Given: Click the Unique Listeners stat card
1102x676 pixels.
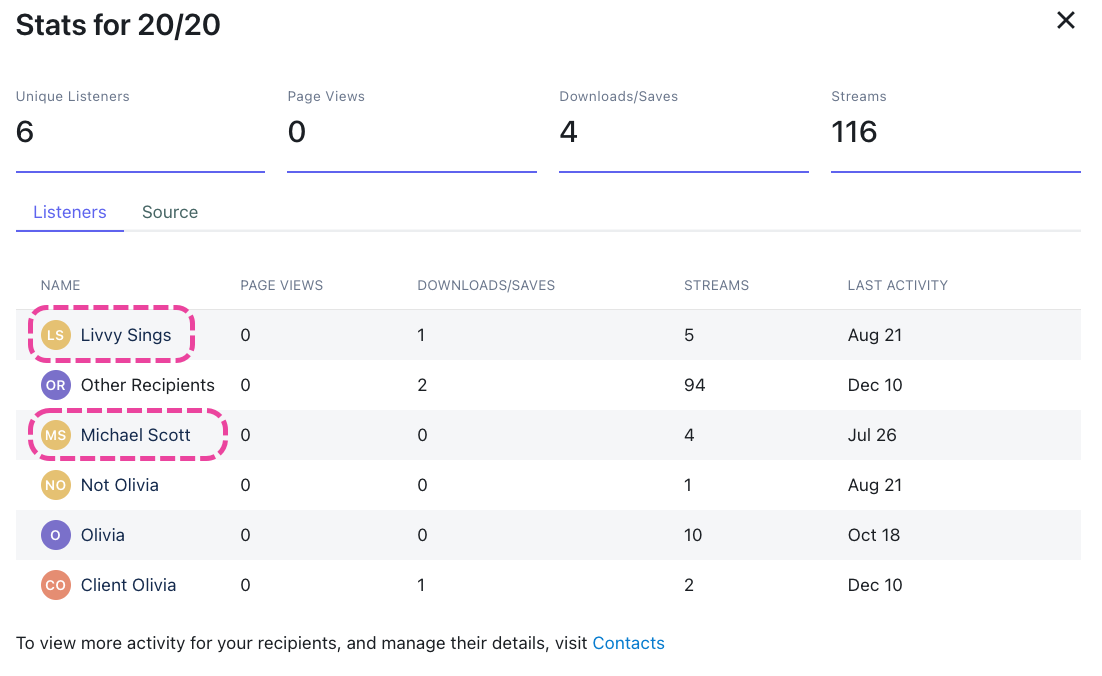Looking at the screenshot, I should [140, 128].
